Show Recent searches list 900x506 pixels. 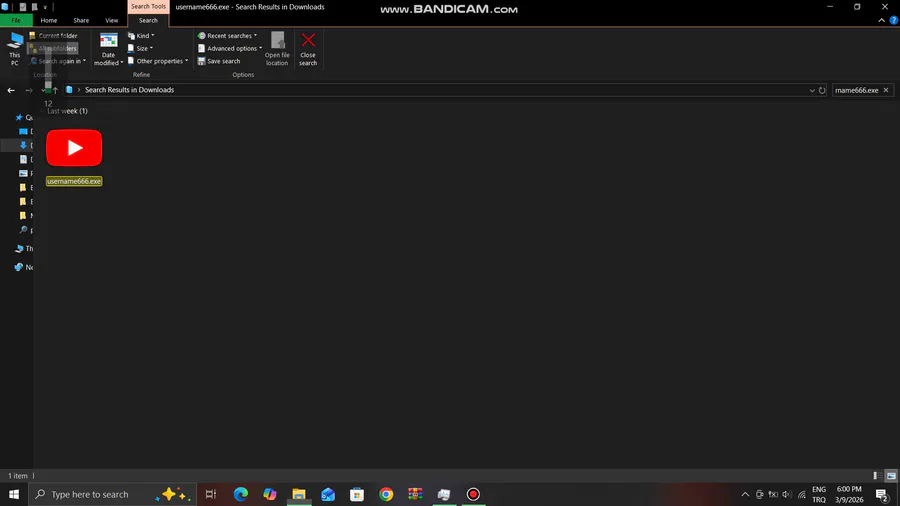(x=227, y=36)
